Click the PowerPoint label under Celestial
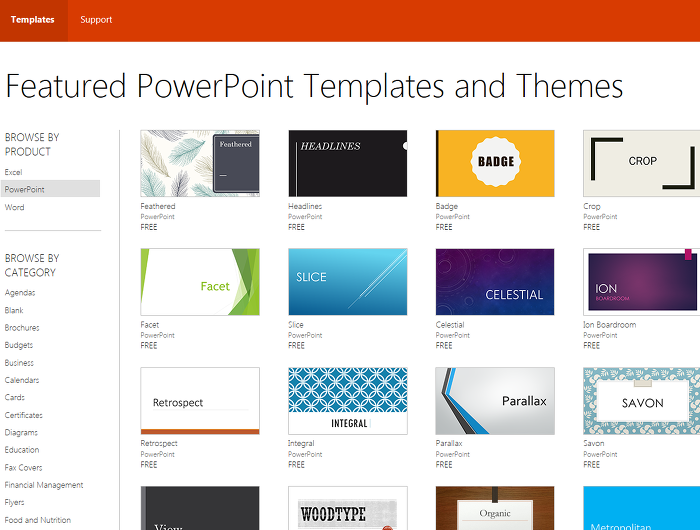700x530 pixels. (x=452, y=335)
